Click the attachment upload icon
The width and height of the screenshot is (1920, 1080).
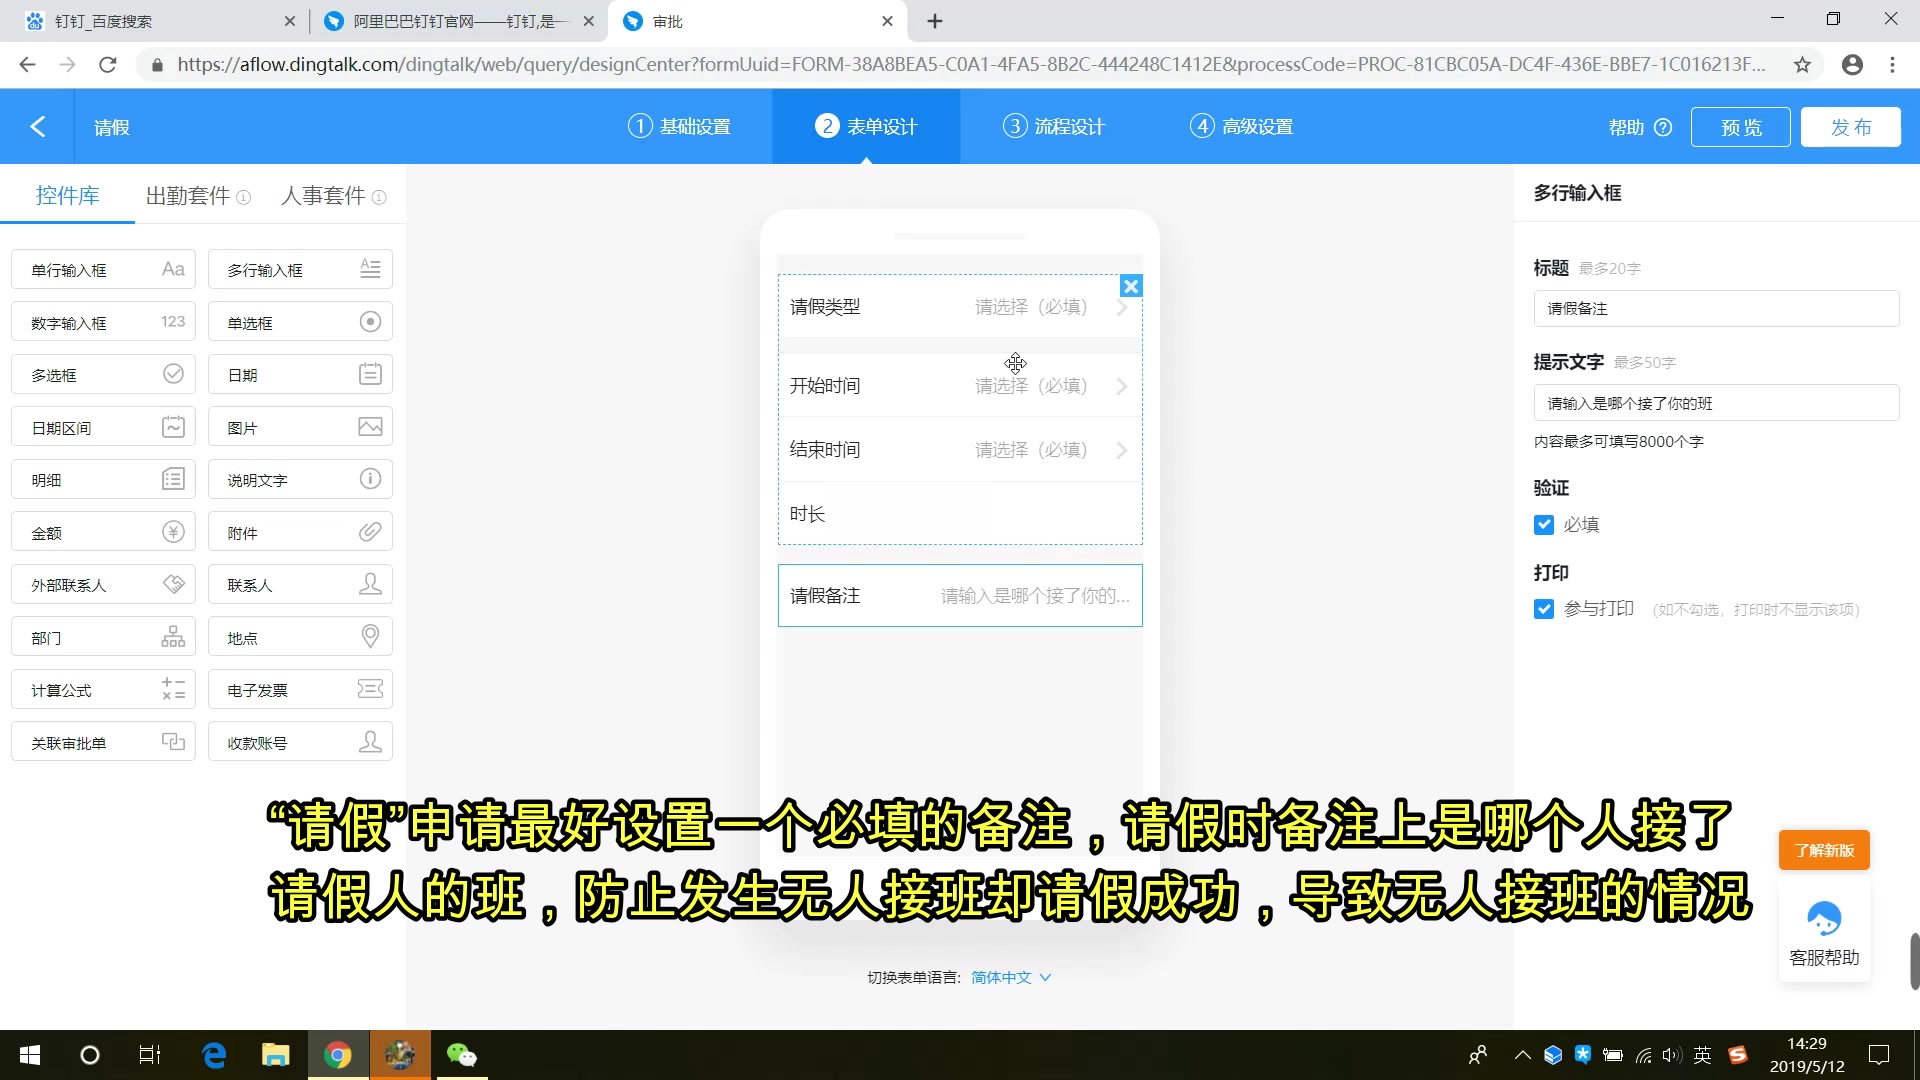coord(369,531)
